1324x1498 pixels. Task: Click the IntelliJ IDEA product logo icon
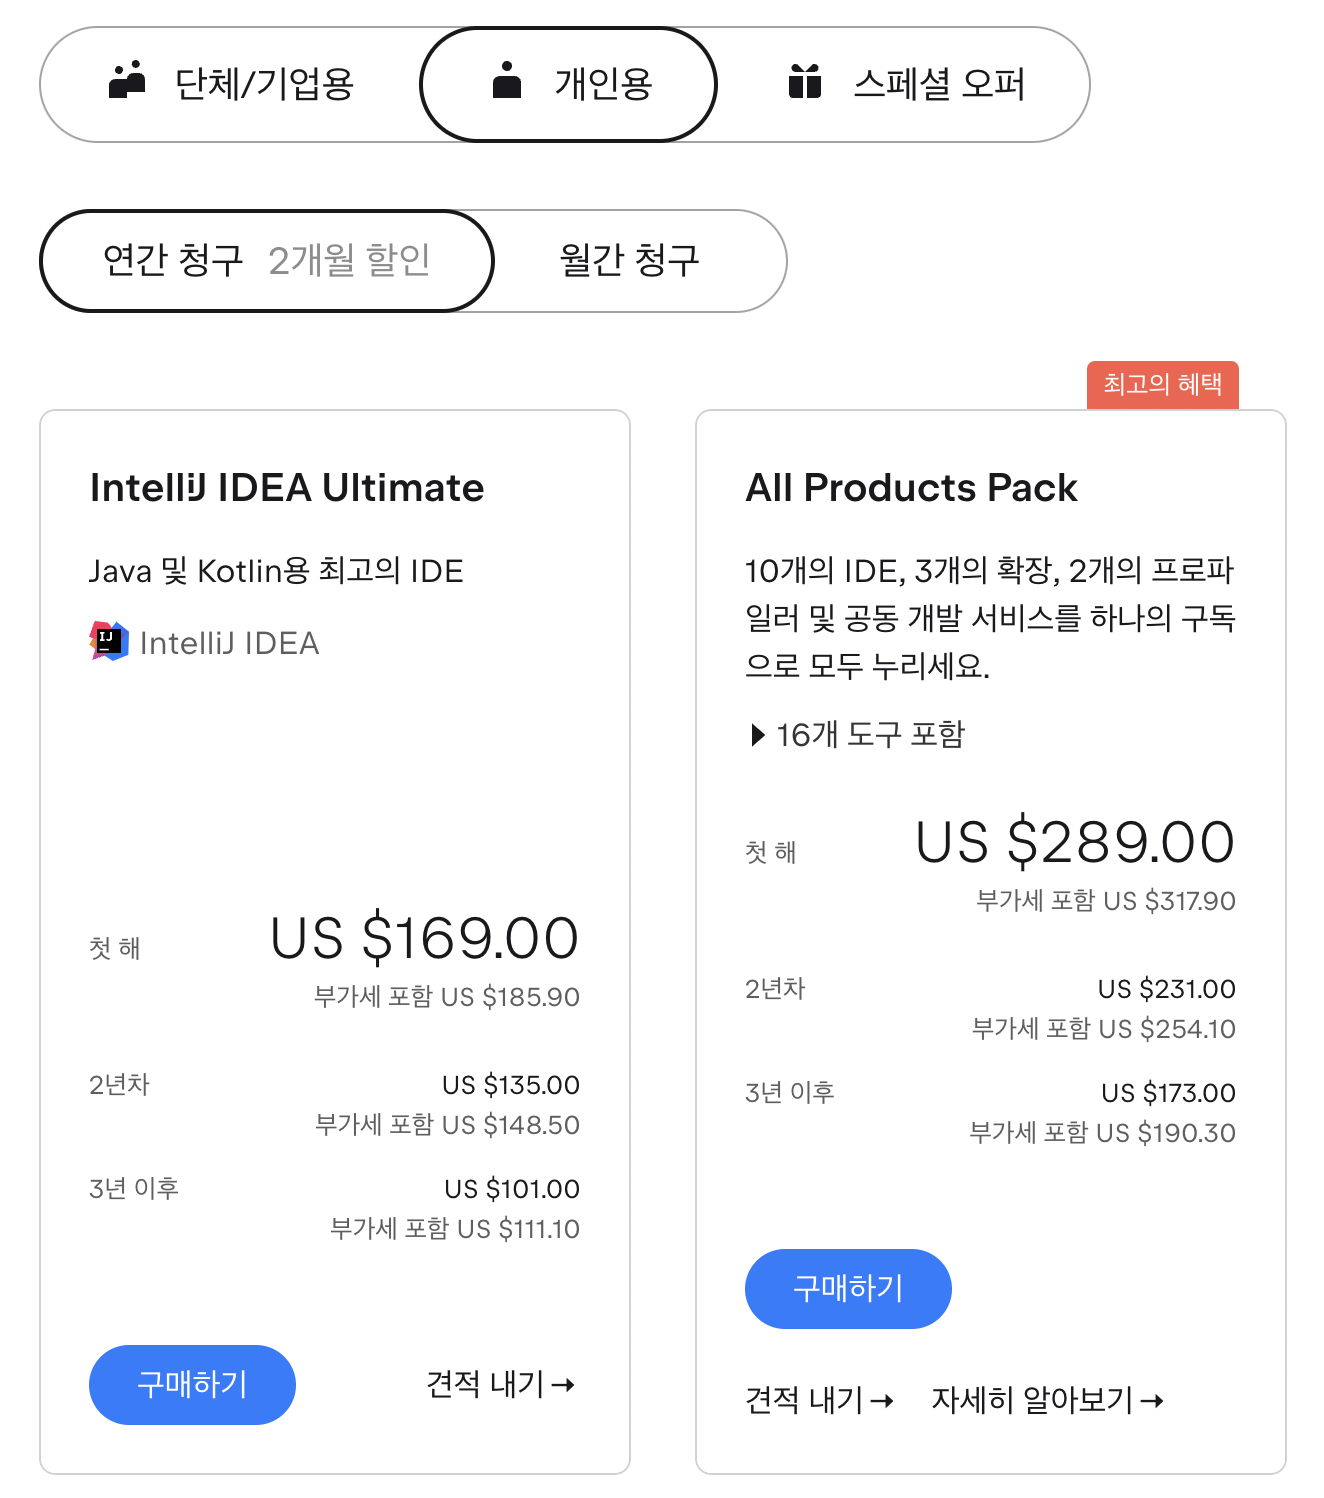109,641
